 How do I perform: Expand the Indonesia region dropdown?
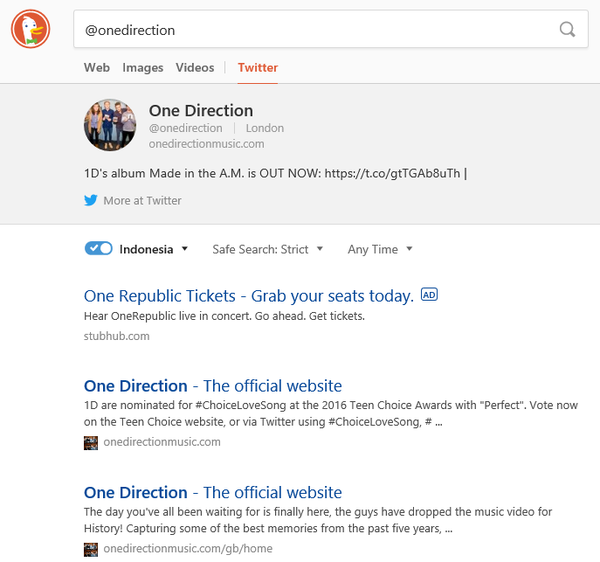click(x=153, y=249)
